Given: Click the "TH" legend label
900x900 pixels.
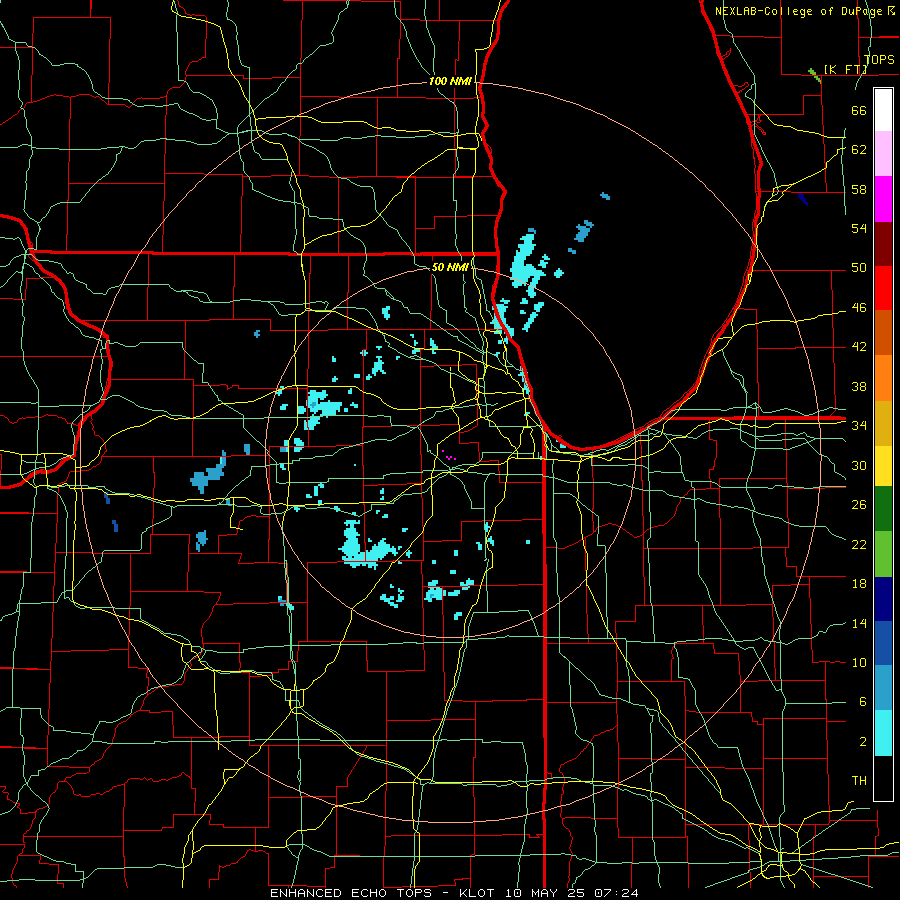Looking at the screenshot, I should pos(859,781).
